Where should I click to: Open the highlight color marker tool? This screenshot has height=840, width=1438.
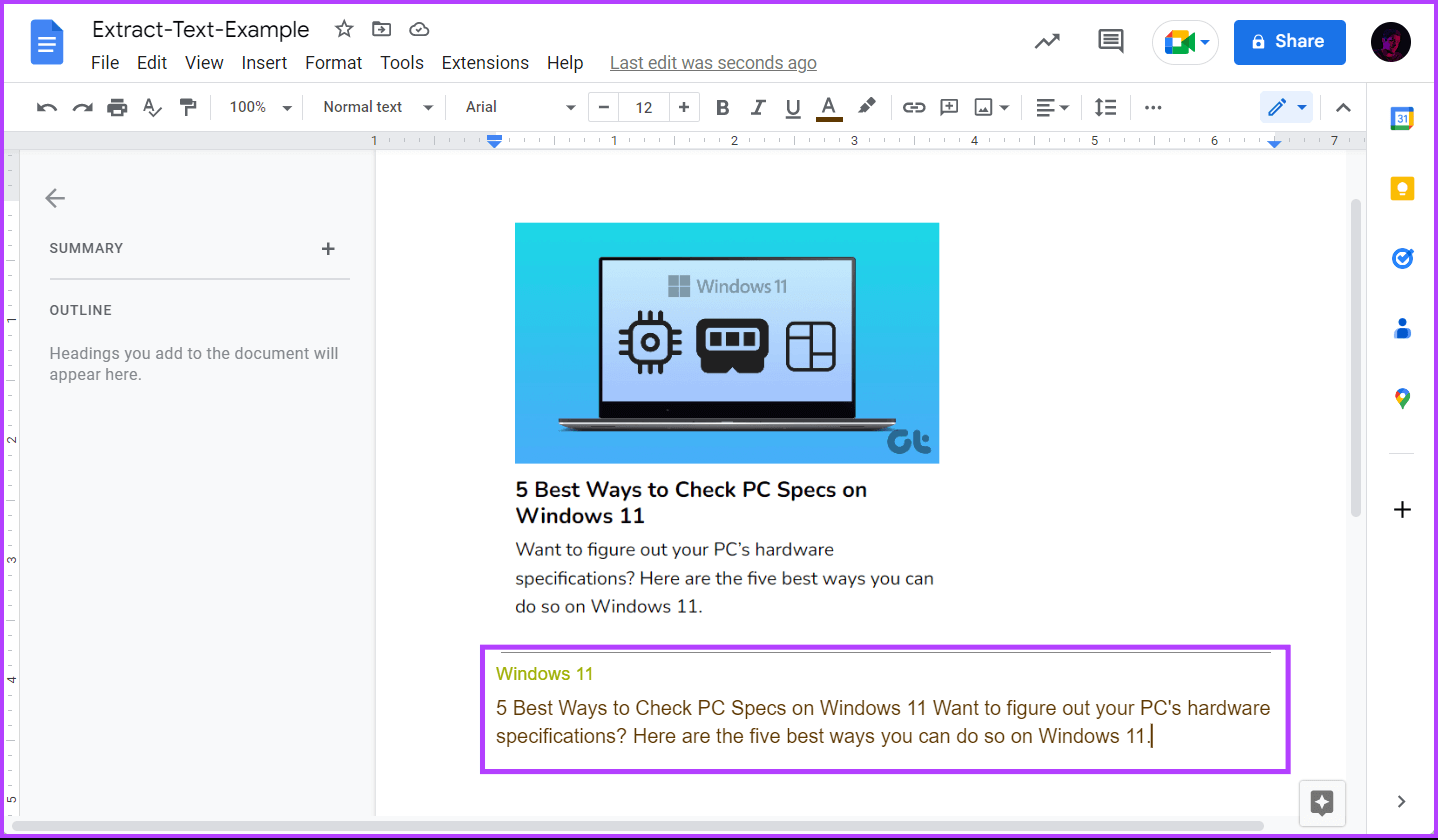click(867, 107)
